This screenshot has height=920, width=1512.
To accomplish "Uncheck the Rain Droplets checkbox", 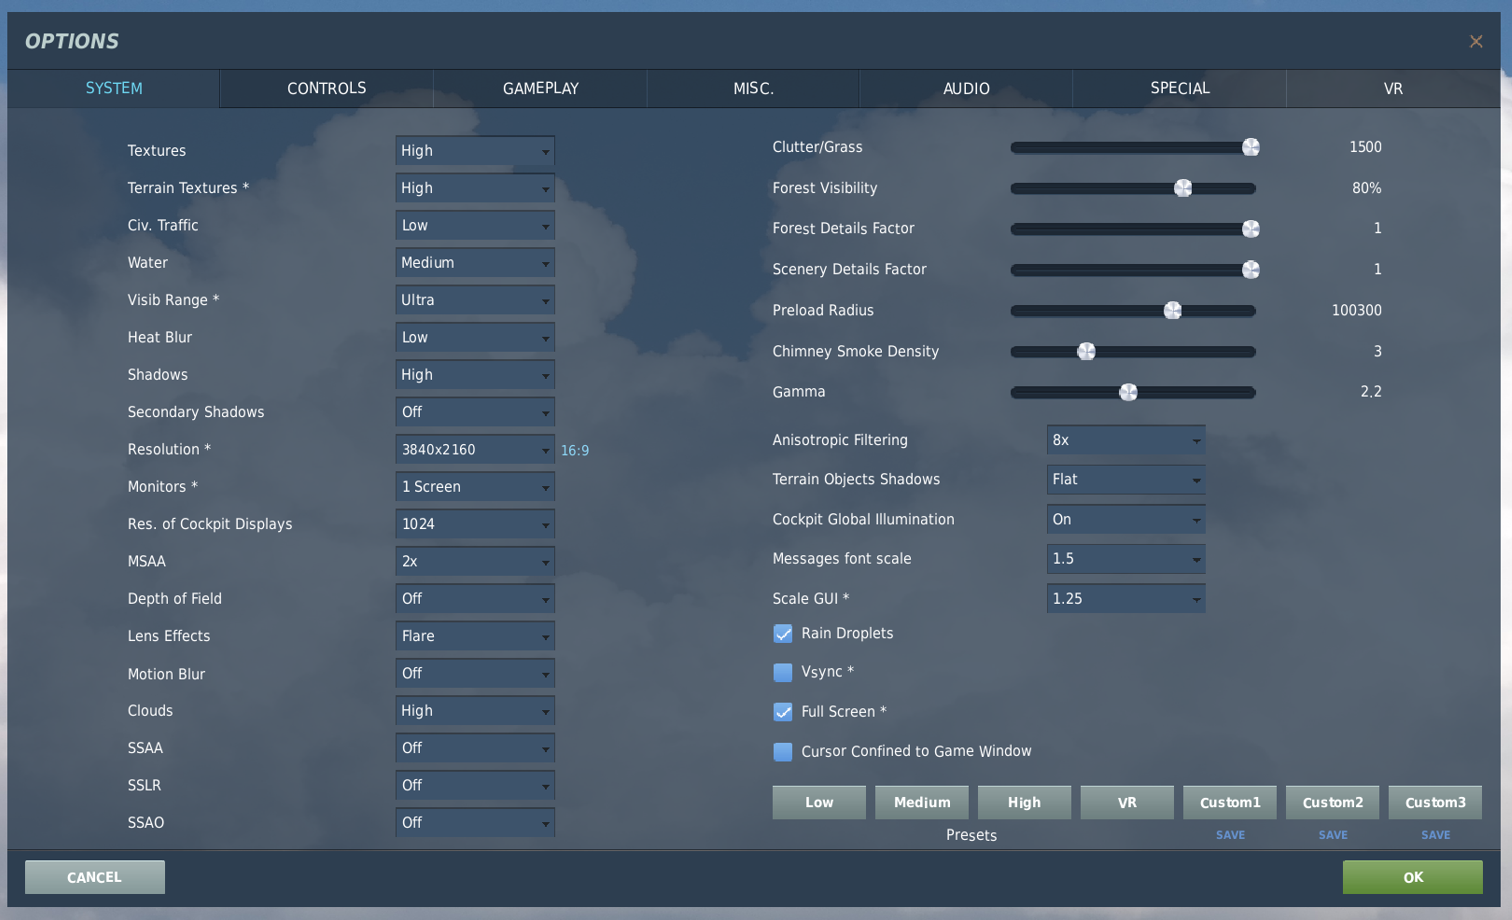I will 783,633.
